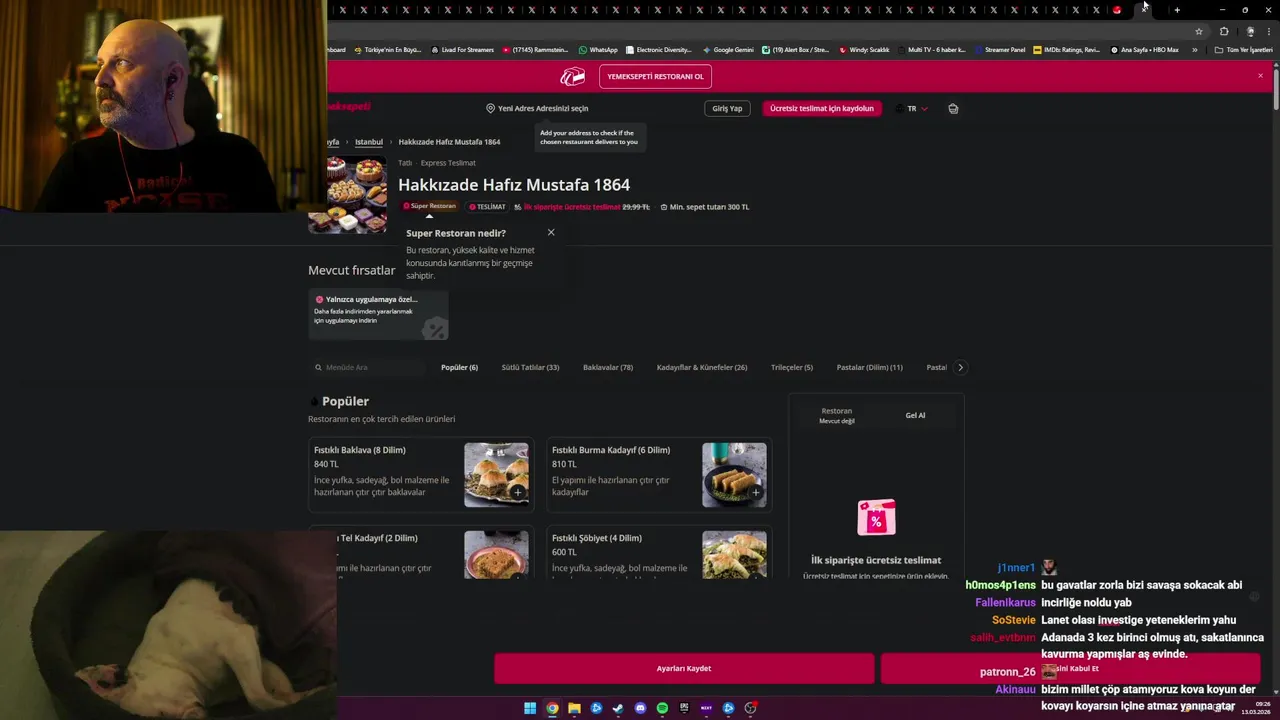This screenshot has width=1280, height=720.
Task: Open Electronic Diversity bookmark
Action: [x=659, y=49]
